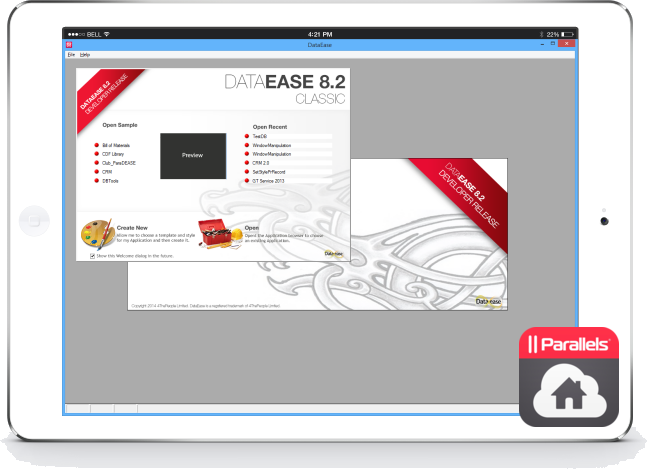Tap the iPad home button
Viewport: 647px width, 469px height.
coord(34,221)
